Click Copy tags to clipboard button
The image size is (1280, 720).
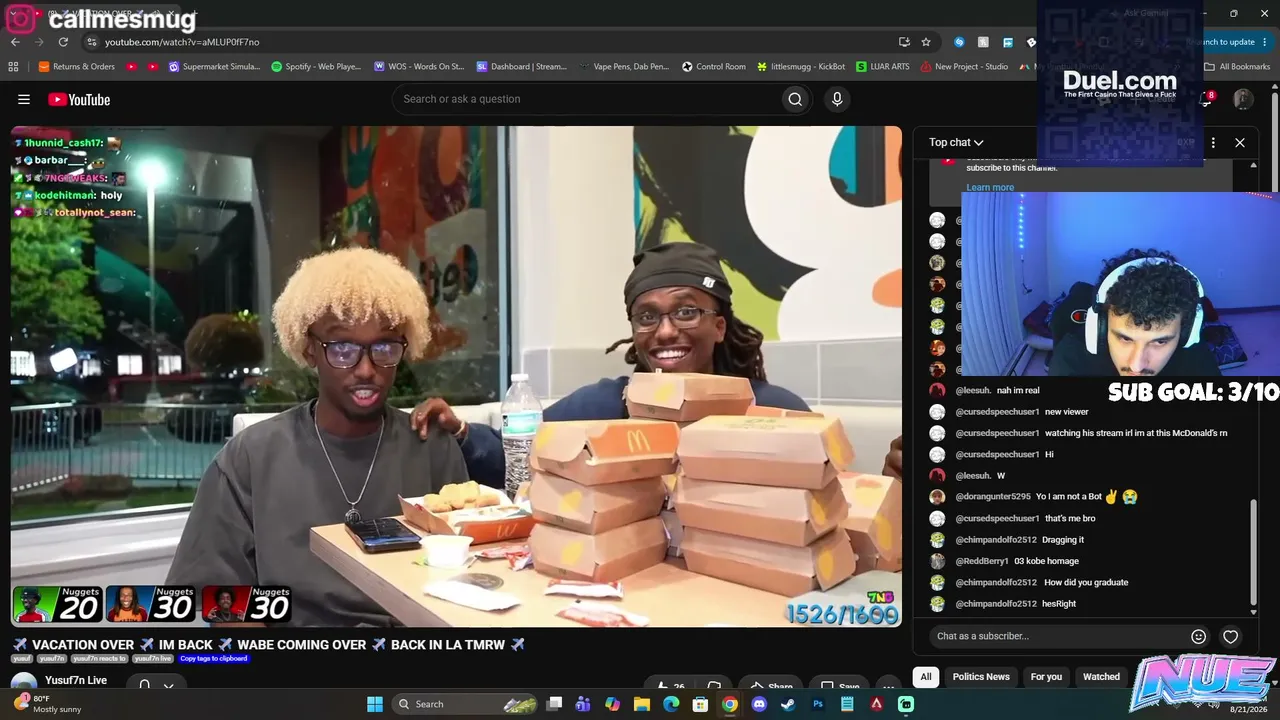213,659
